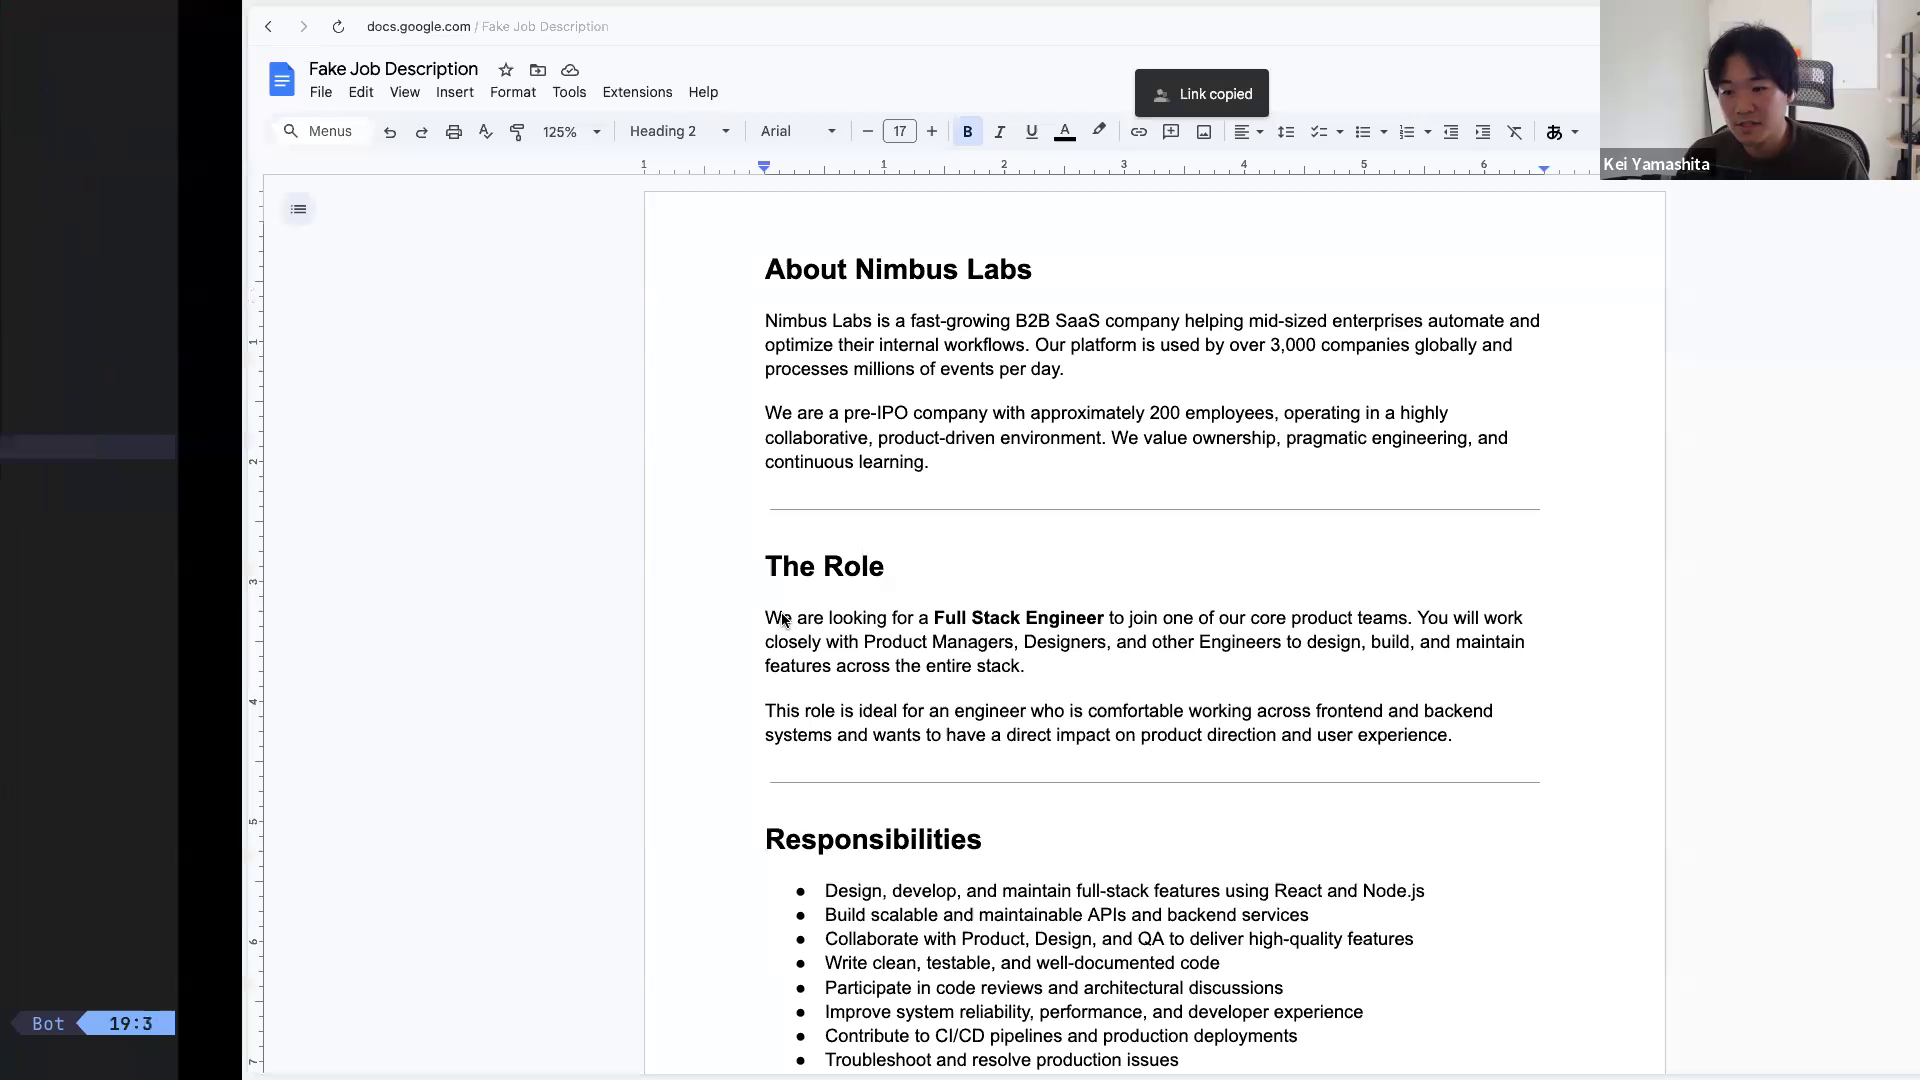This screenshot has width=1920, height=1080.
Task: Expand the numbered list options arrow
Action: coord(1428,132)
